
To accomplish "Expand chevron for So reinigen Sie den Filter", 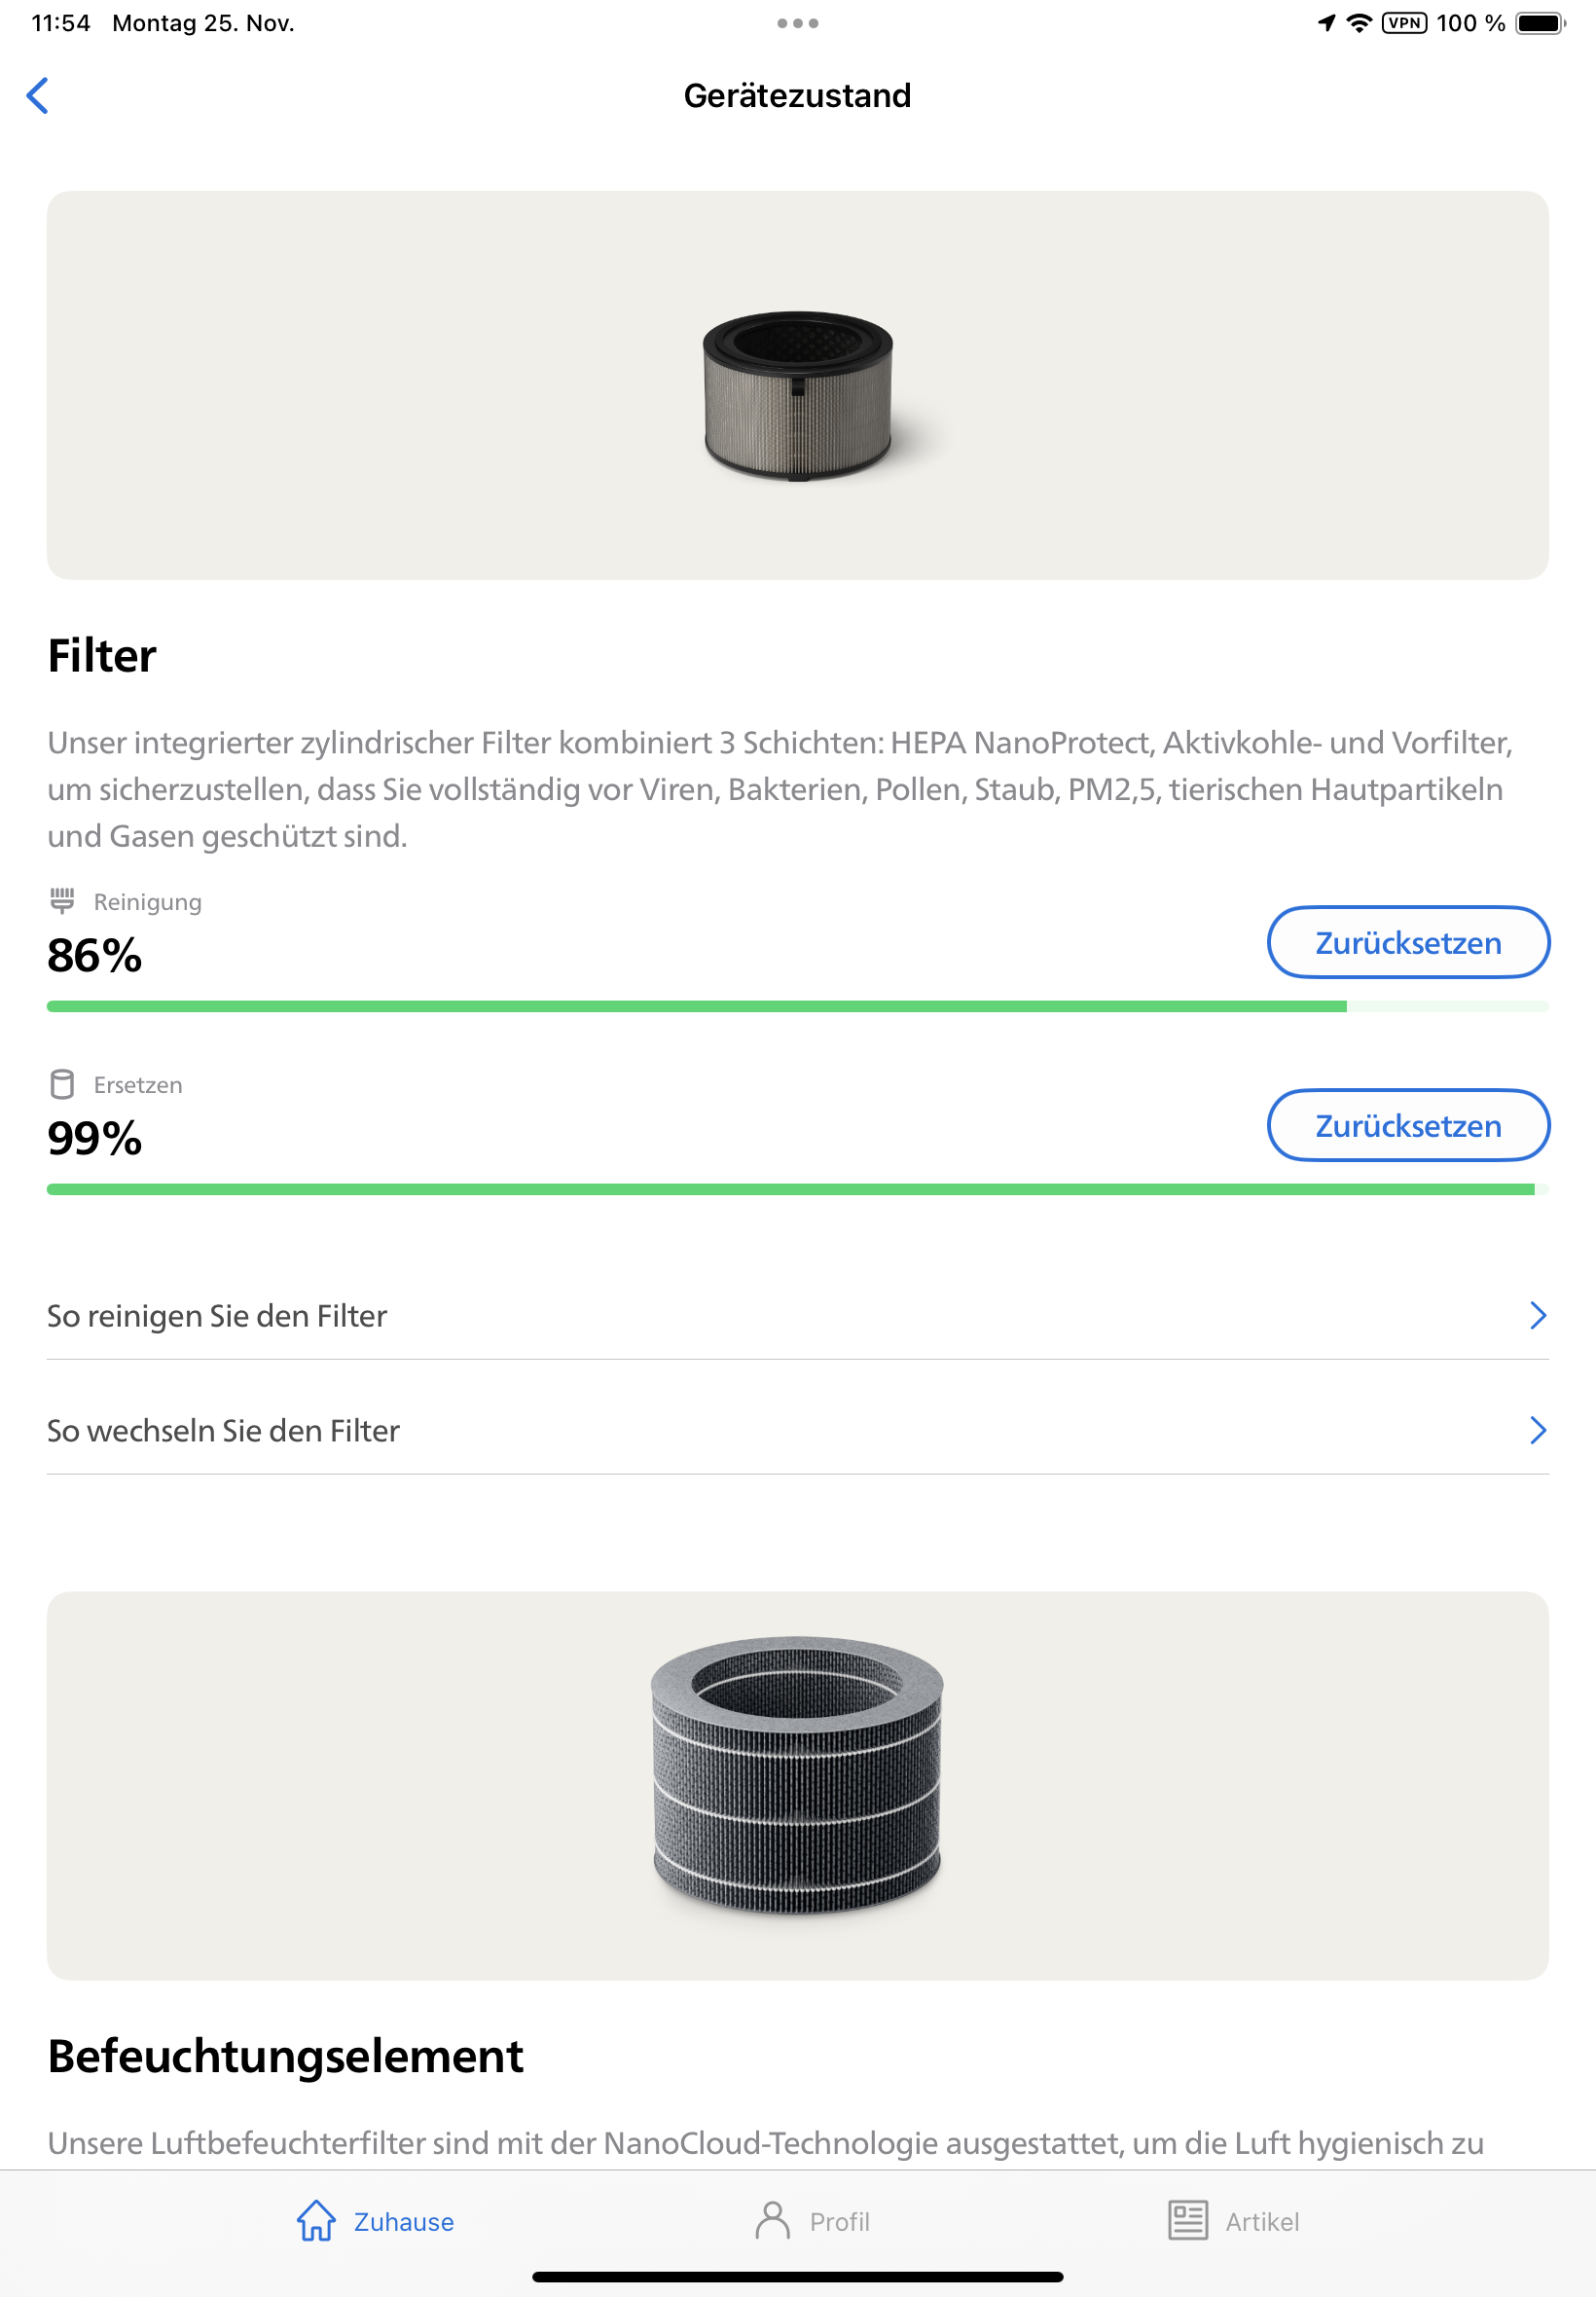I will 1538,1316.
